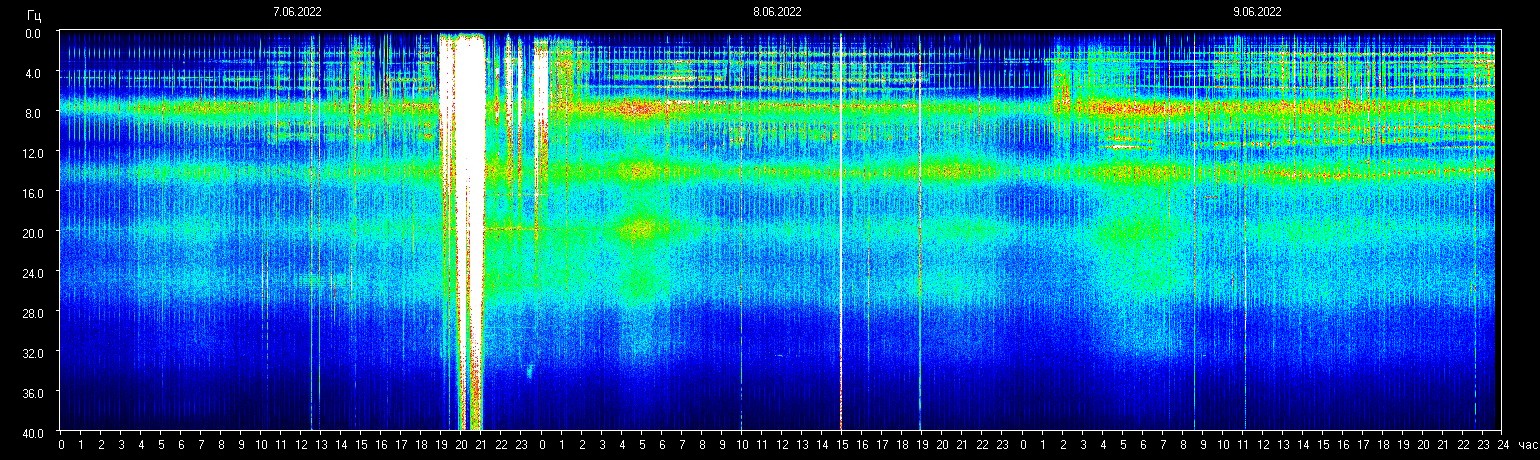
Task: Select the 16.0 frequency axis label
Action: 31,193
